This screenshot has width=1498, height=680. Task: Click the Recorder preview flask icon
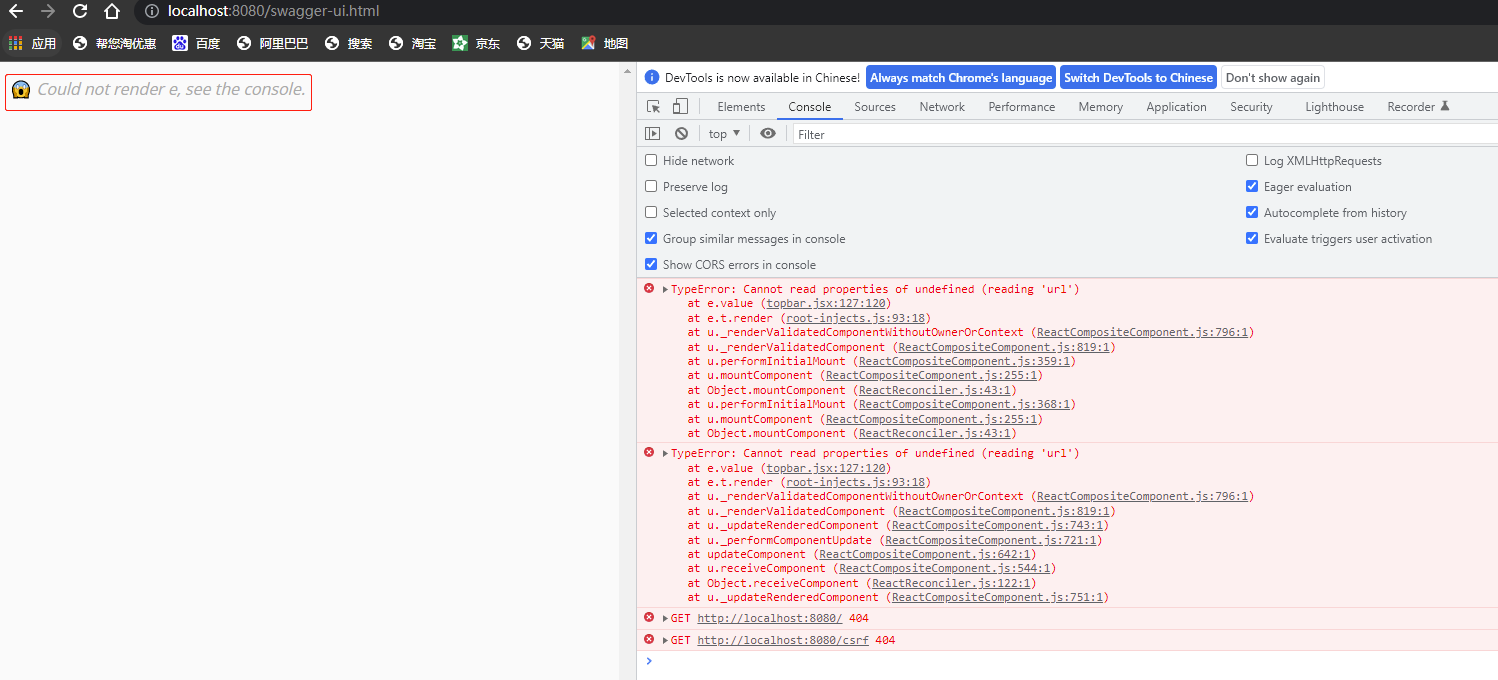(1445, 106)
